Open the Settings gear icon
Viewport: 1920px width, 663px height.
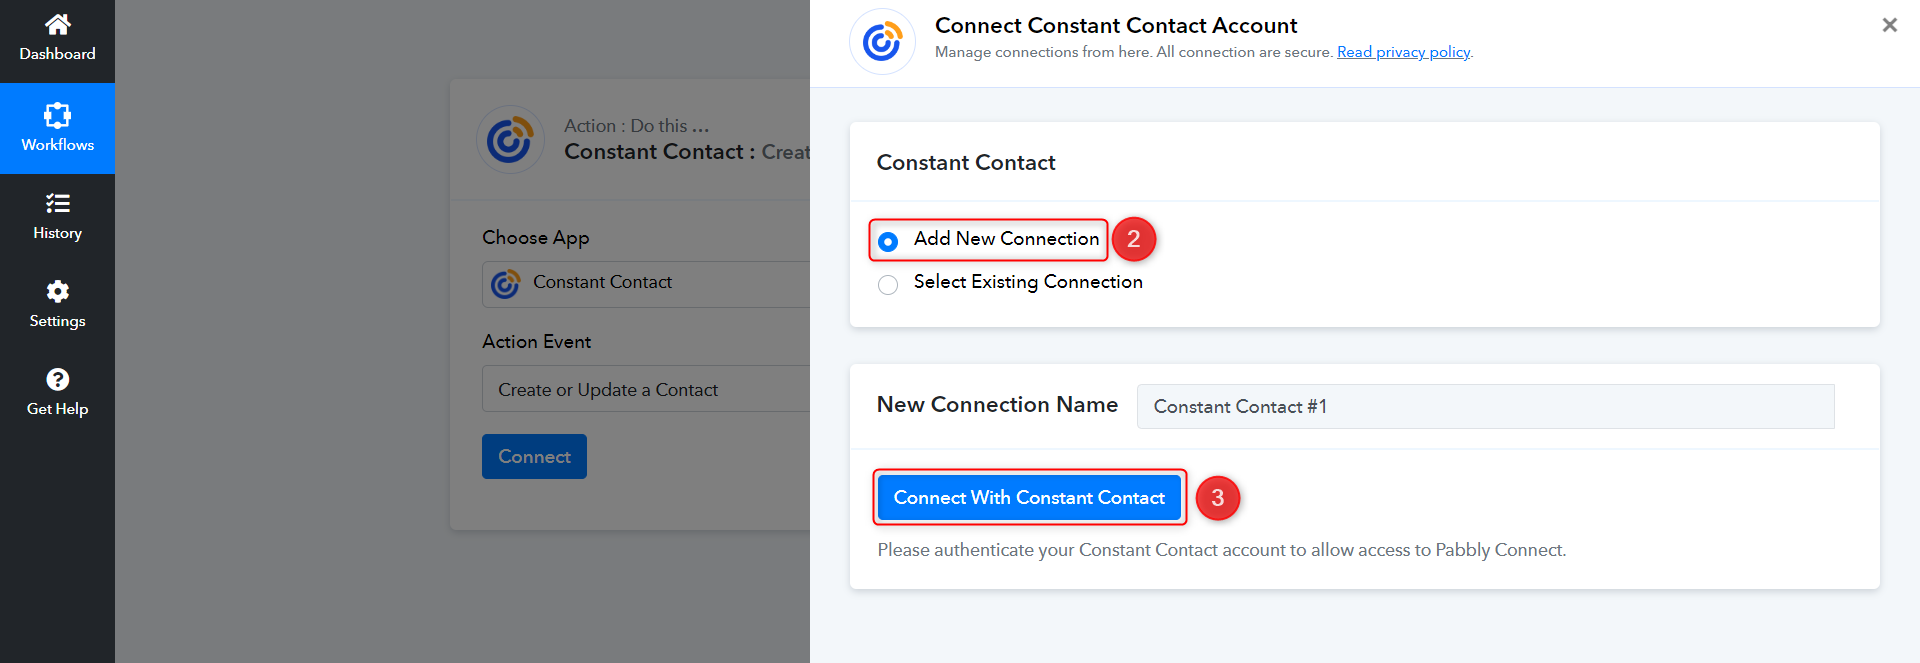coord(58,291)
